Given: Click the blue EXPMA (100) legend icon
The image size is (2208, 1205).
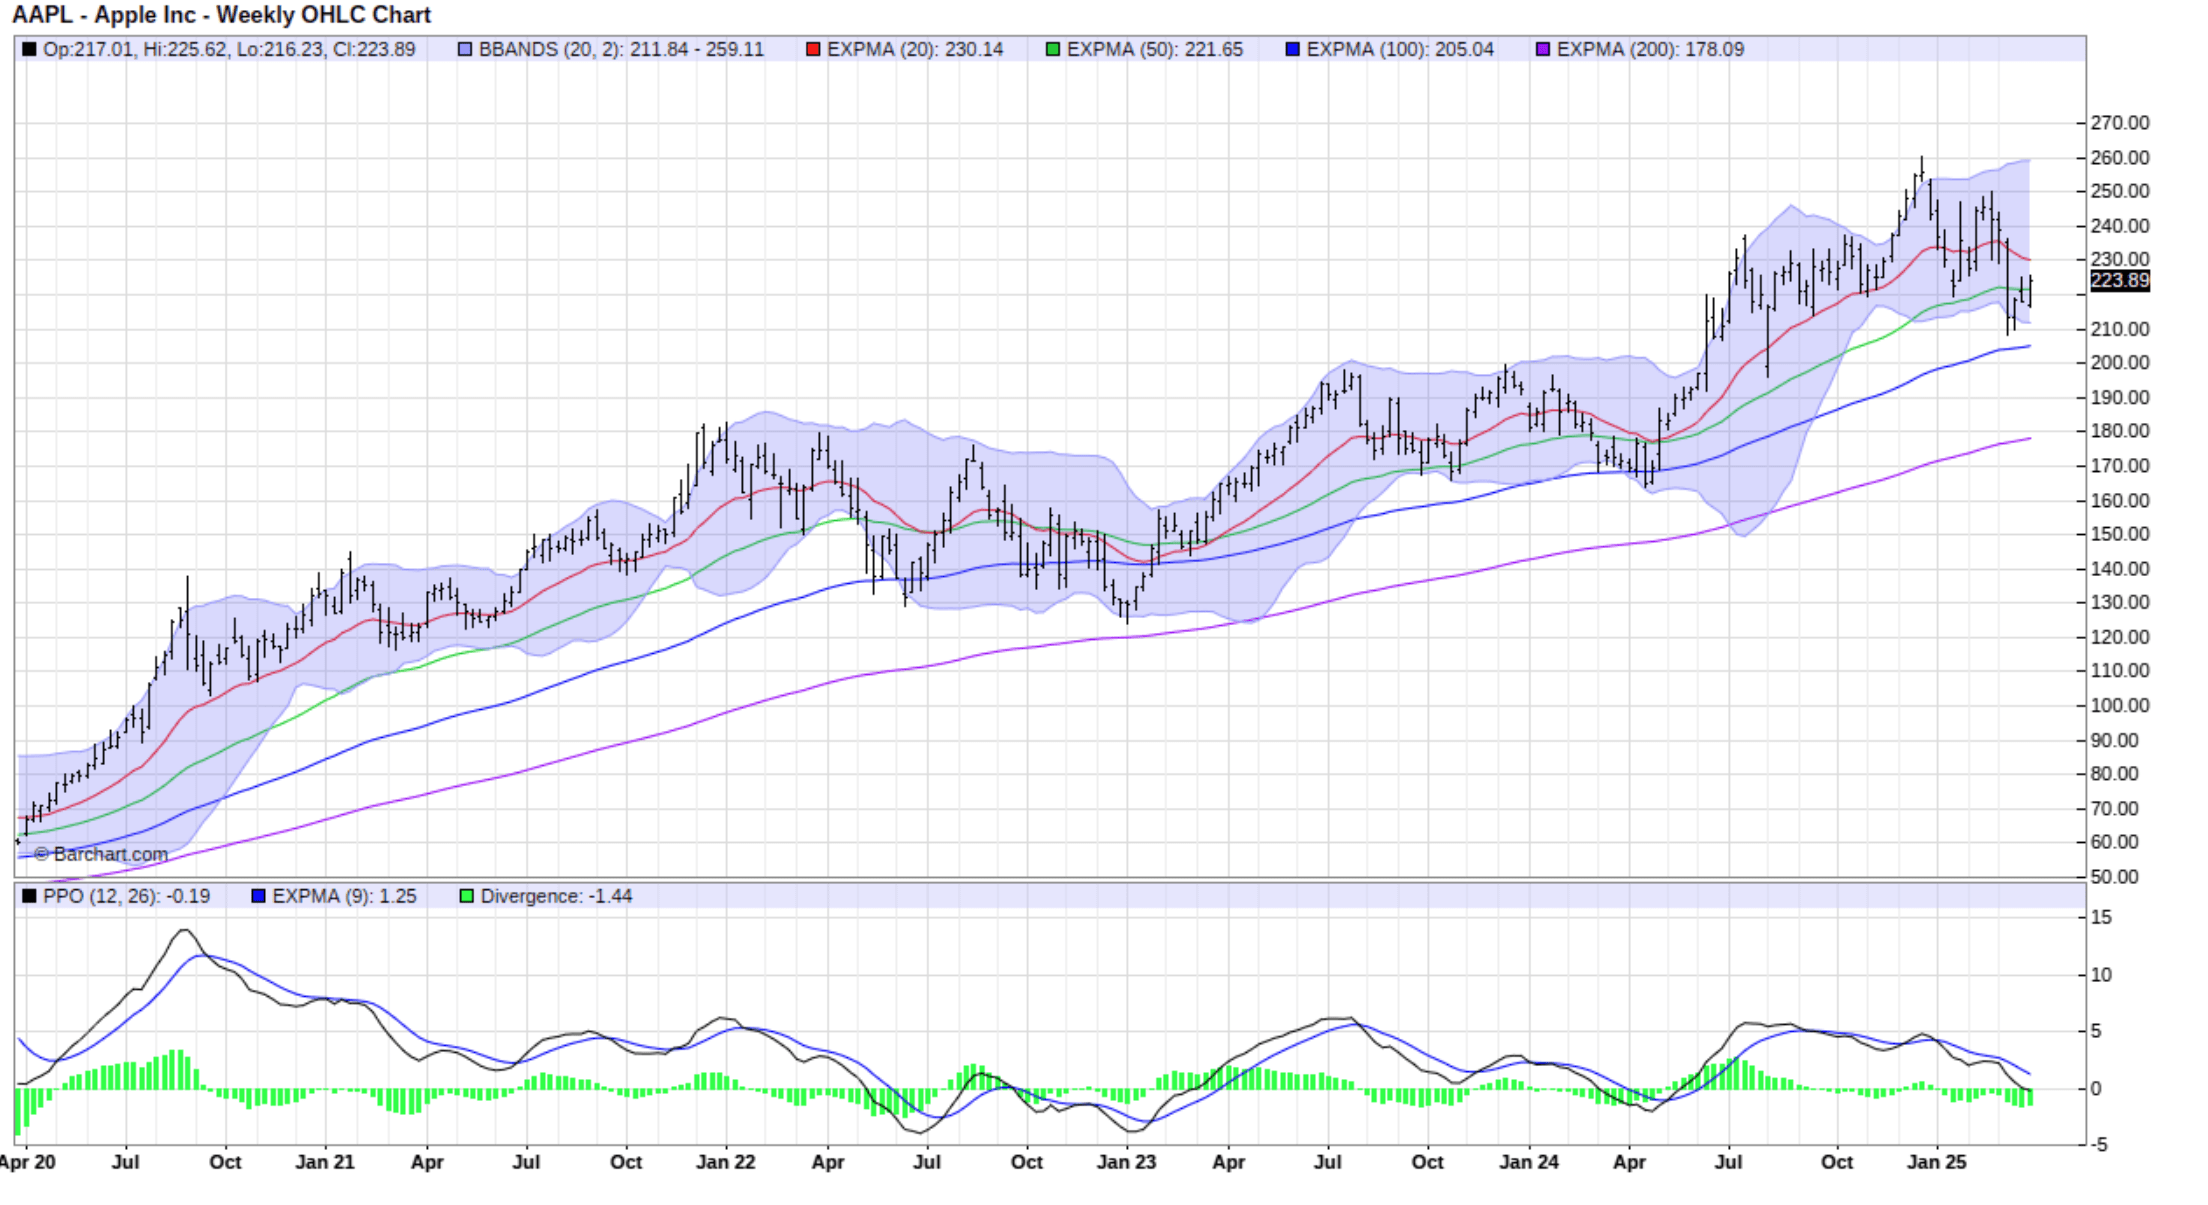Looking at the screenshot, I should [x=1292, y=47].
